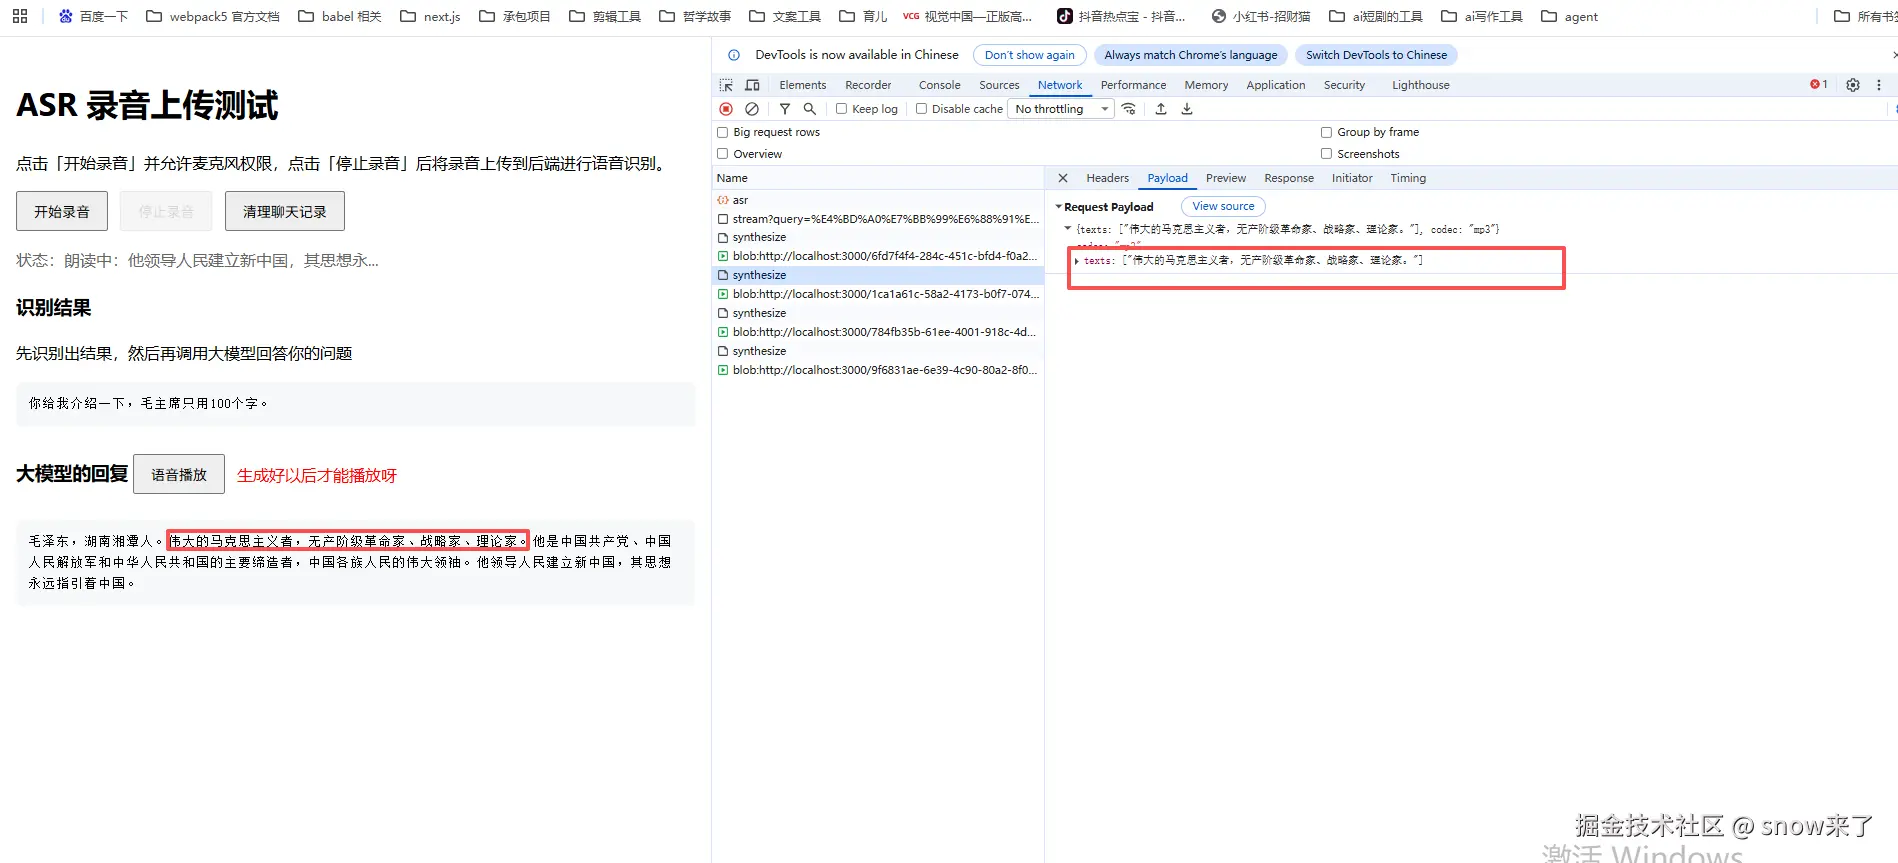Screen dimensions: 1898x863
Task: Open the network filter funnel icon
Action: 785,109
